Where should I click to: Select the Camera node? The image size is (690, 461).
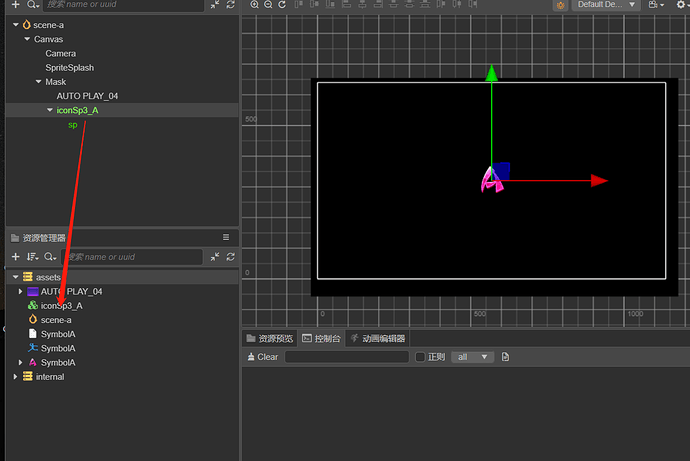click(60, 54)
